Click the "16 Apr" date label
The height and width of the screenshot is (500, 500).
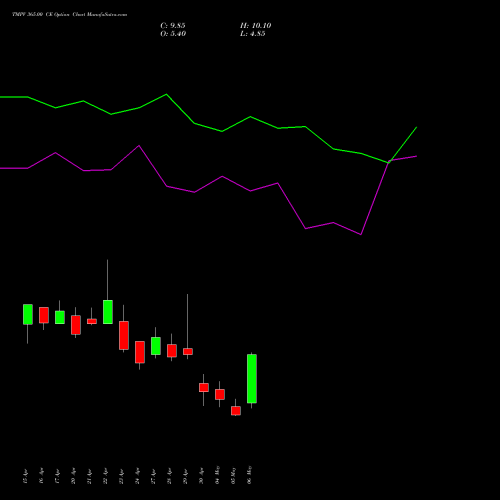[x=41, y=476]
